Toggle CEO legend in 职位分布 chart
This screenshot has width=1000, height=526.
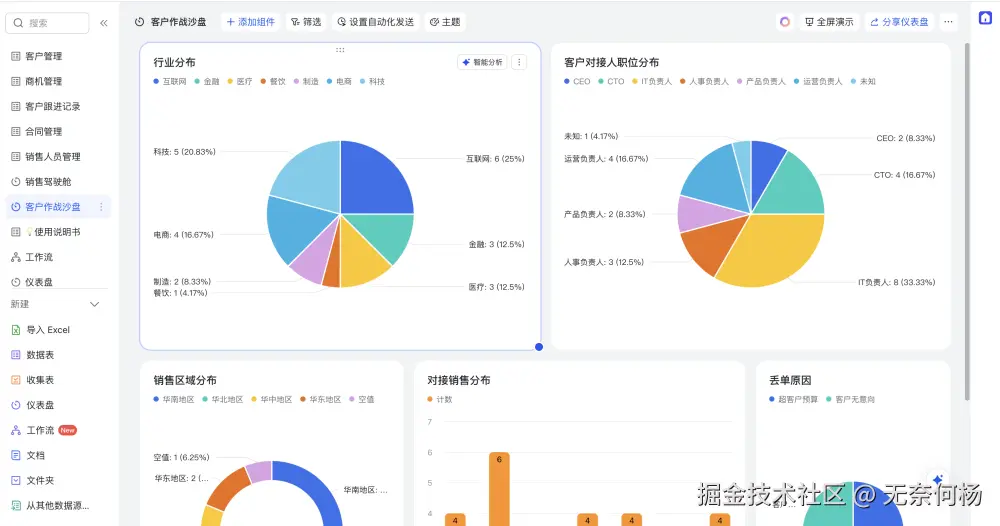point(577,82)
